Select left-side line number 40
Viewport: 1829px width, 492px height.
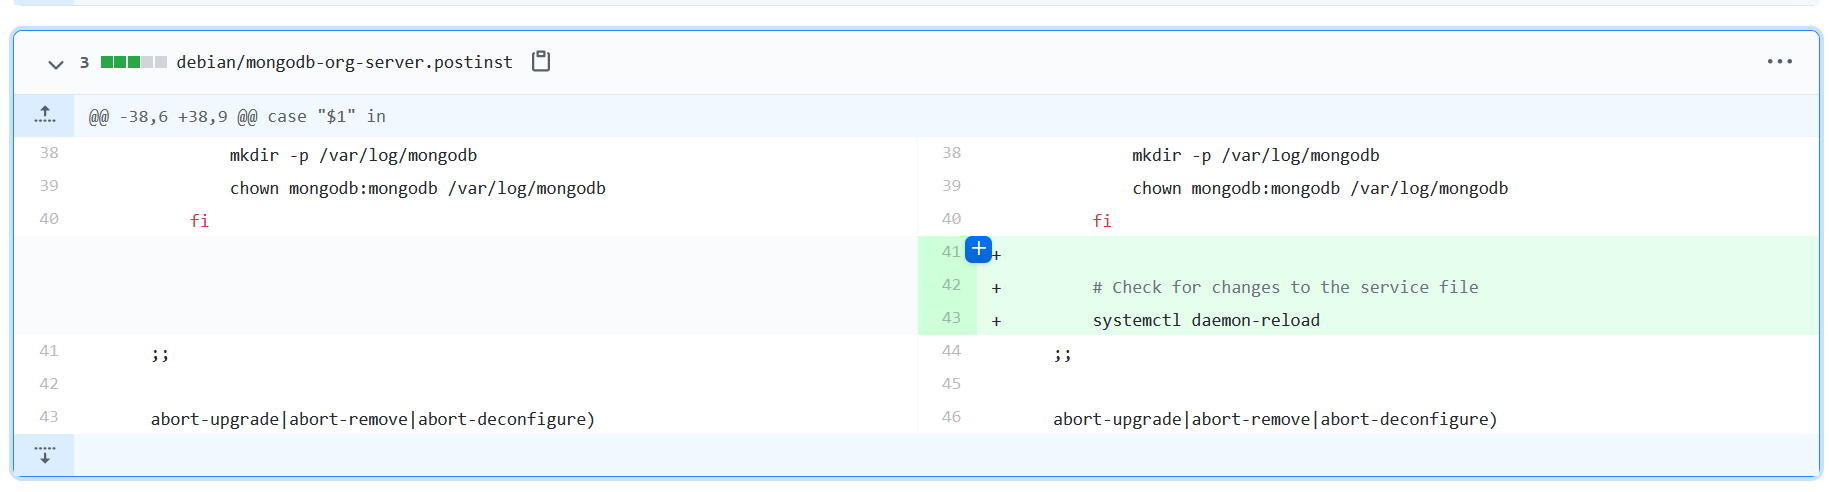(x=49, y=219)
